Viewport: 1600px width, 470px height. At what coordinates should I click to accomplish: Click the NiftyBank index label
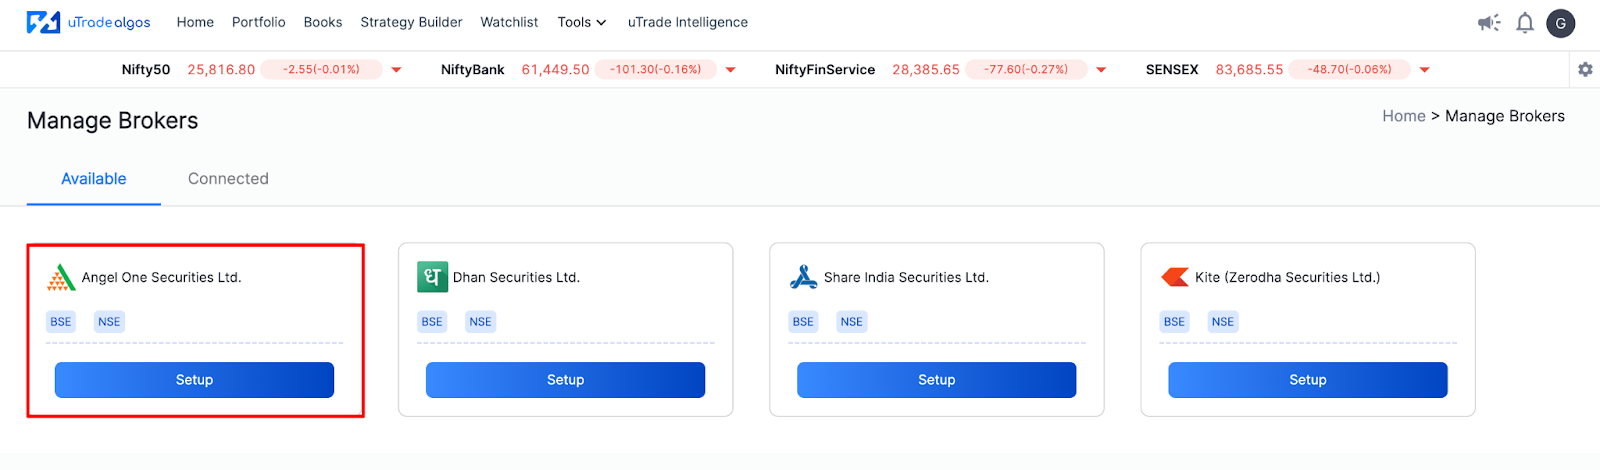[472, 70]
